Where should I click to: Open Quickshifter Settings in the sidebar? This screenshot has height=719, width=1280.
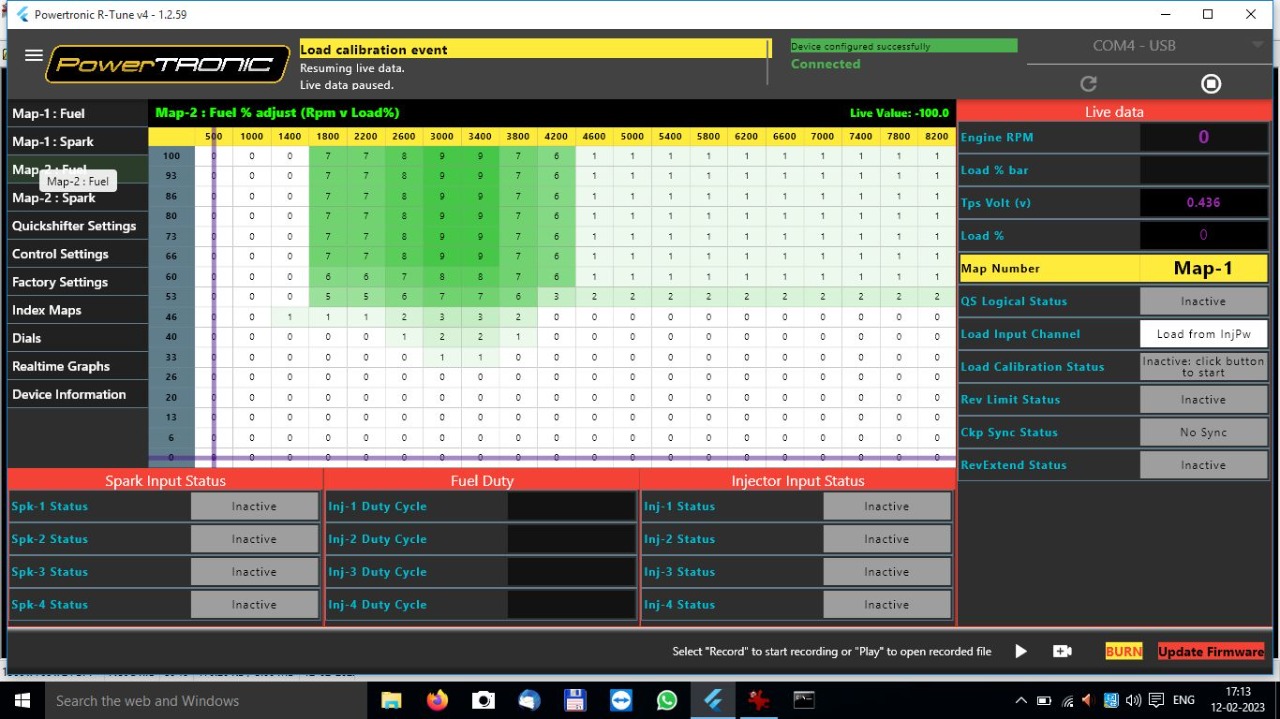(74, 226)
